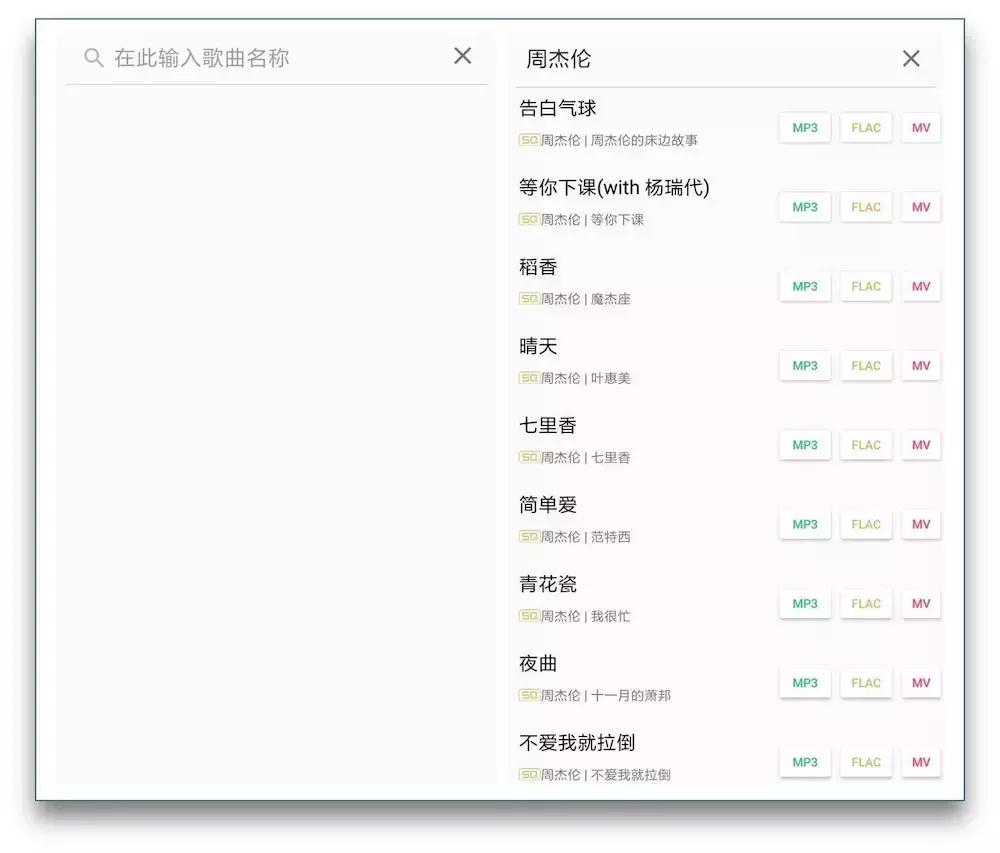Screen dimensions: 1000x853
Task: Download MP3 of 告白气球
Action: click(804, 127)
